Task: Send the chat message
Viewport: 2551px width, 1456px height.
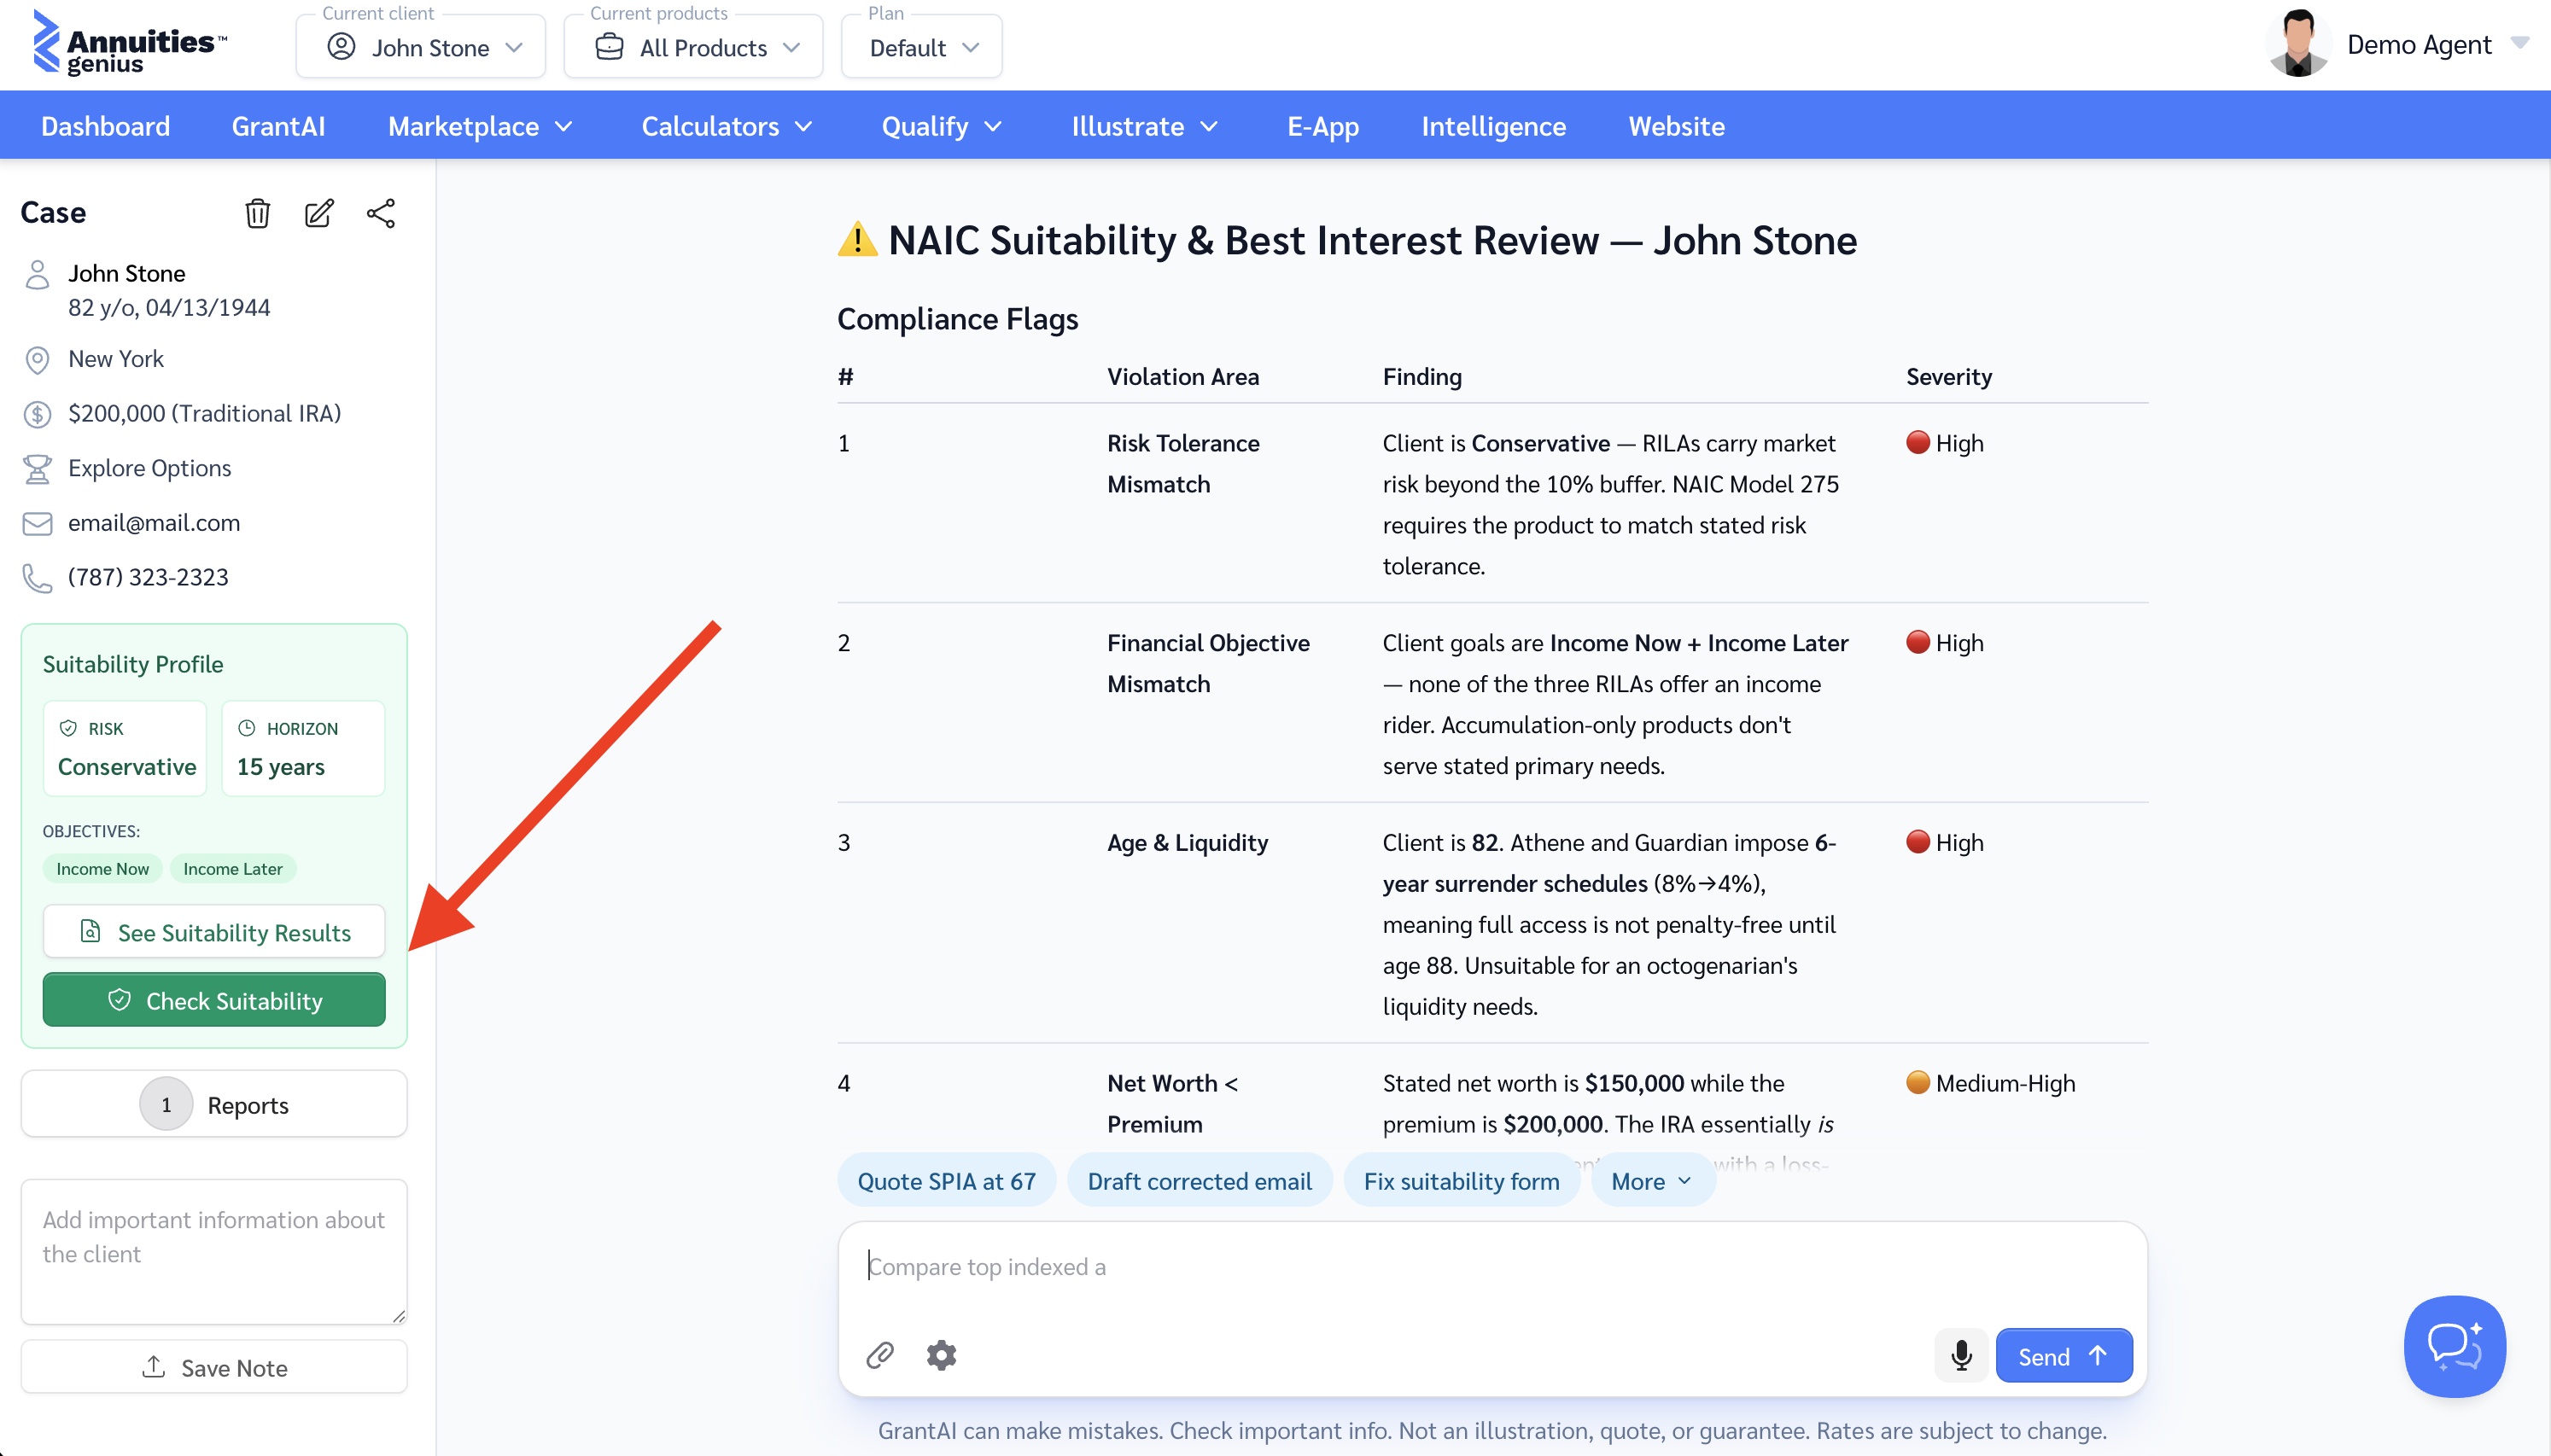Action: tap(2064, 1356)
